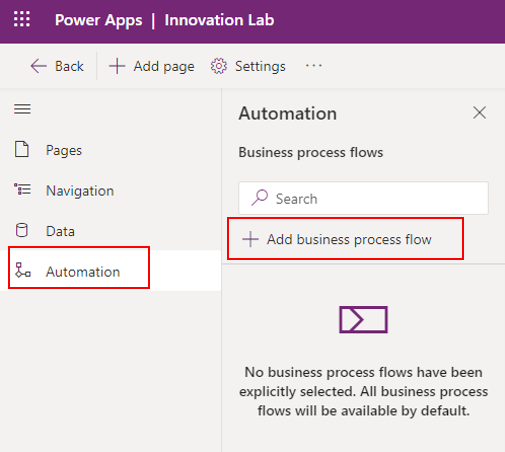Viewport: 505px width, 452px height.
Task: Select the Navigation label in sidebar
Action: [x=80, y=191]
